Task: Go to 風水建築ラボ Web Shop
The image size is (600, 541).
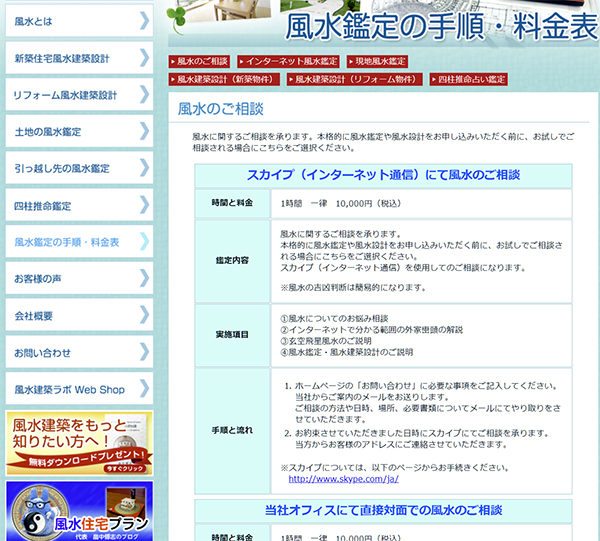Action: 70,390
